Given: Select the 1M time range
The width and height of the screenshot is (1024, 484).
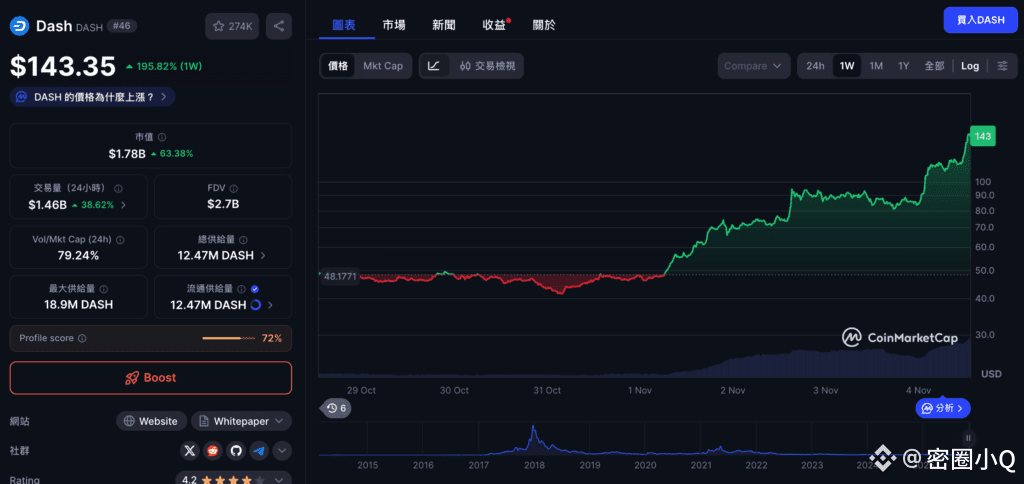Looking at the screenshot, I should point(876,66).
